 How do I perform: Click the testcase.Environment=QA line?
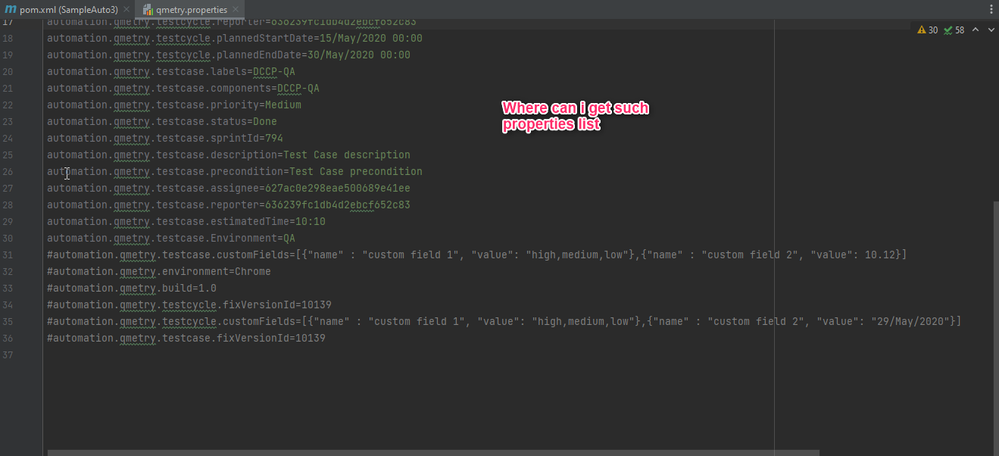[x=171, y=238]
